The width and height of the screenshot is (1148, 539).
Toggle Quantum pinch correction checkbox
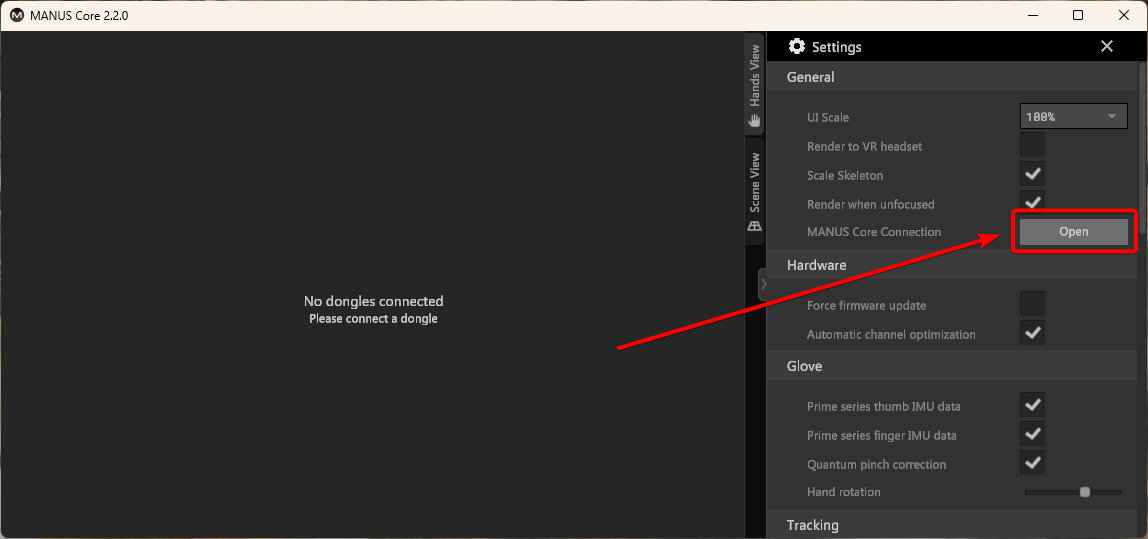click(x=1032, y=464)
